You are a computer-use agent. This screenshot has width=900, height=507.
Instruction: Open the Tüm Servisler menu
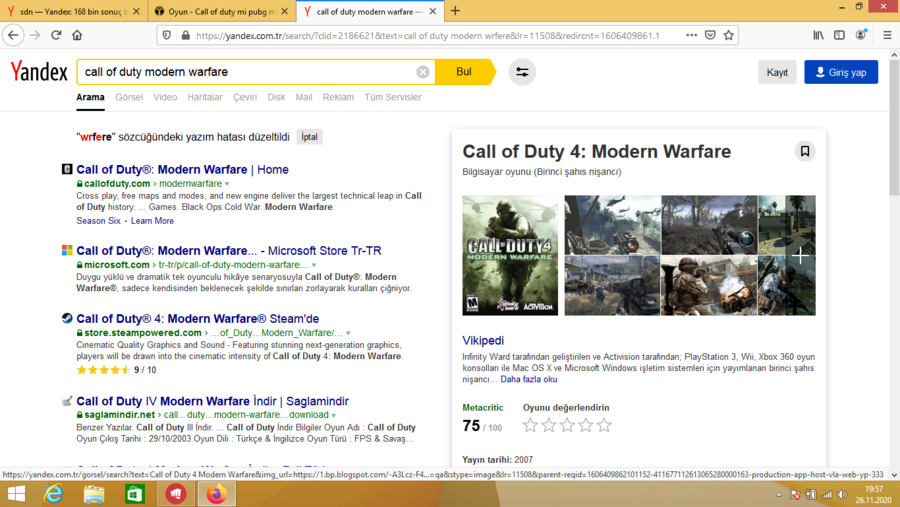pyautogui.click(x=393, y=97)
